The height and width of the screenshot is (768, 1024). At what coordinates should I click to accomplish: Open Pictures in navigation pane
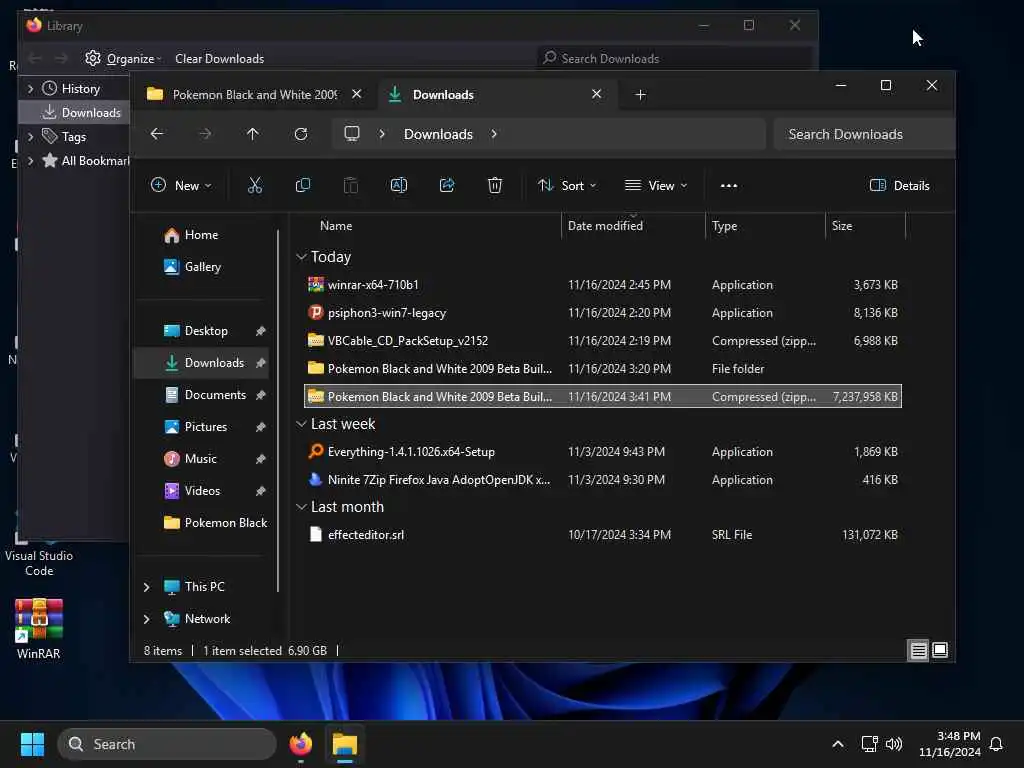206,426
